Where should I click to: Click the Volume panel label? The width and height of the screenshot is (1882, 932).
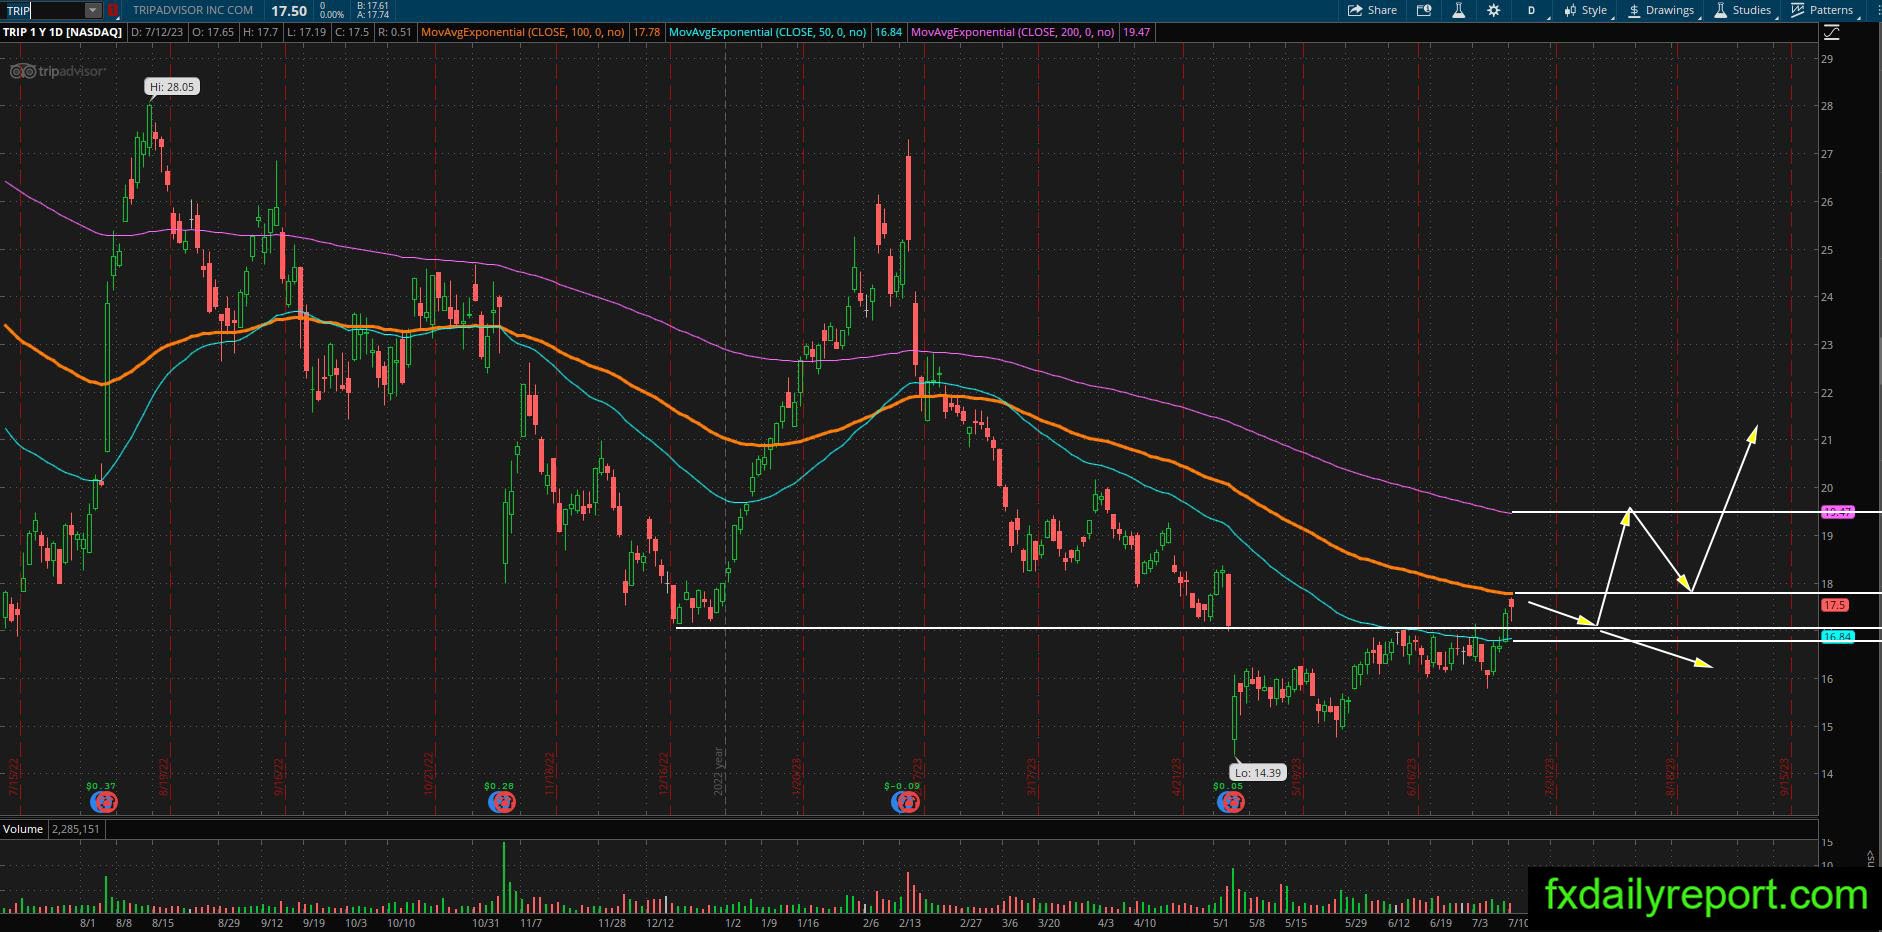coord(23,829)
